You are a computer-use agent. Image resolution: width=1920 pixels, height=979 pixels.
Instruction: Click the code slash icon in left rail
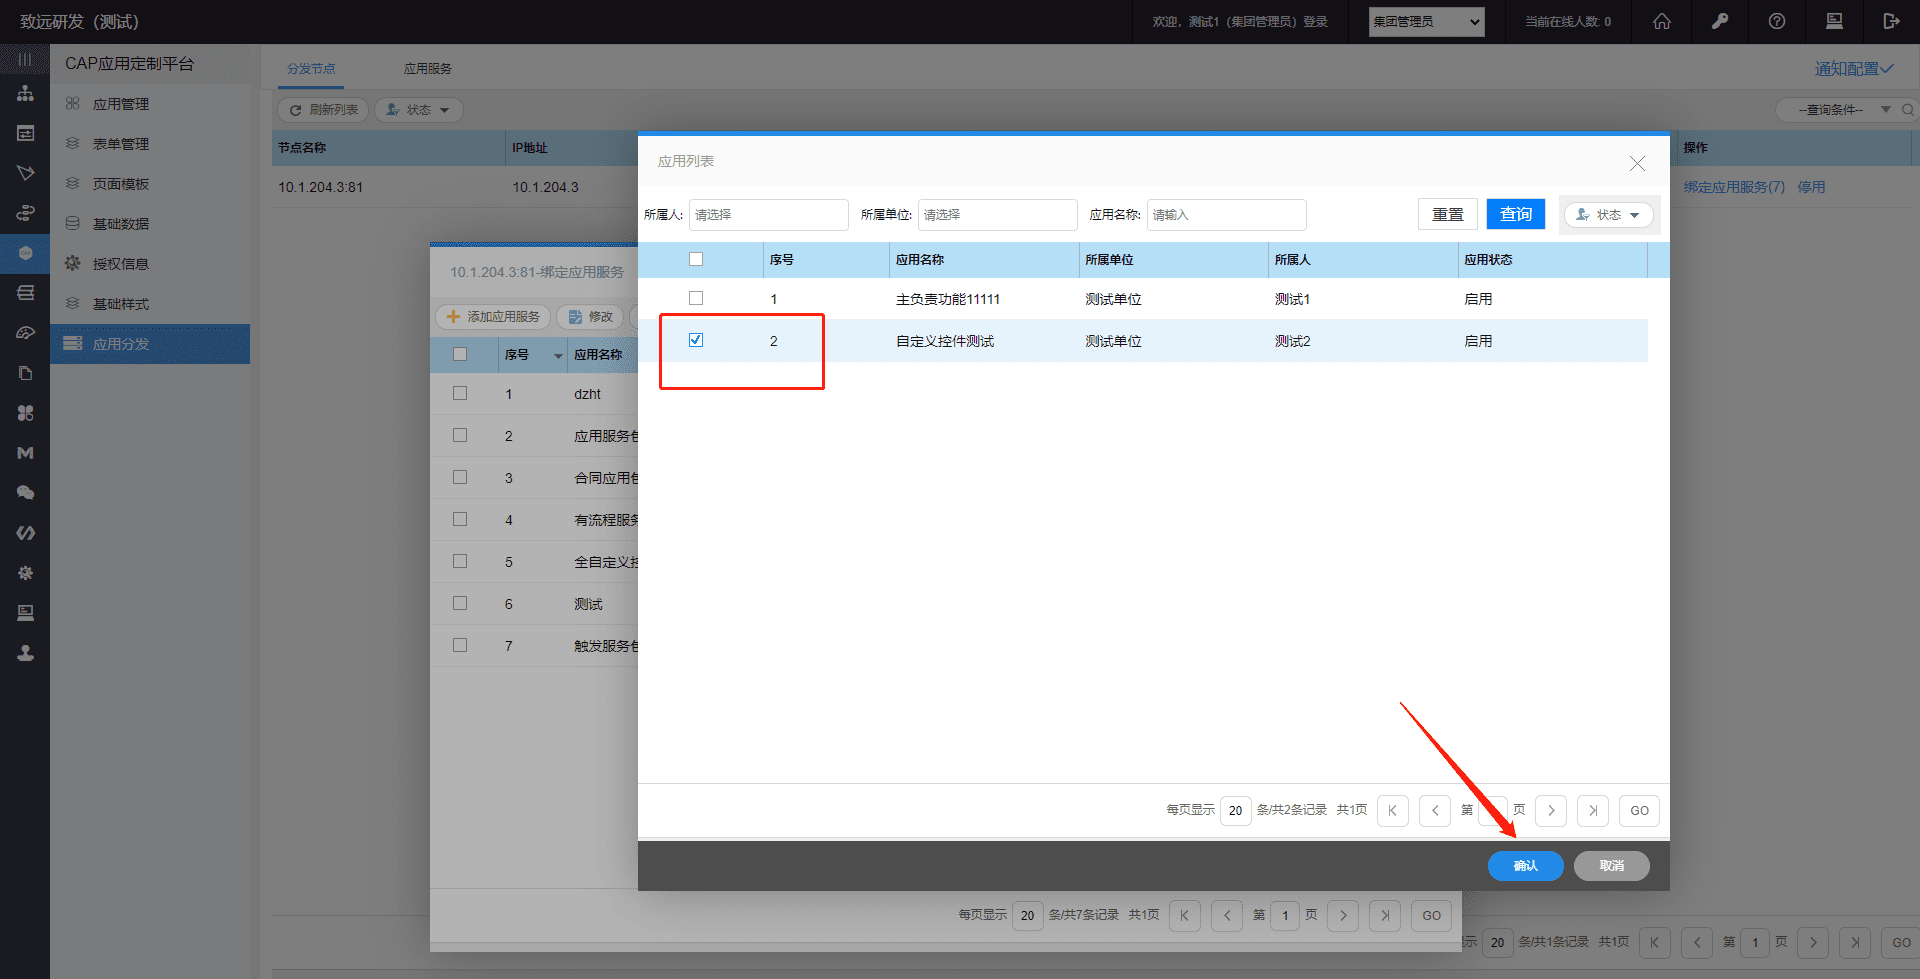(x=25, y=533)
